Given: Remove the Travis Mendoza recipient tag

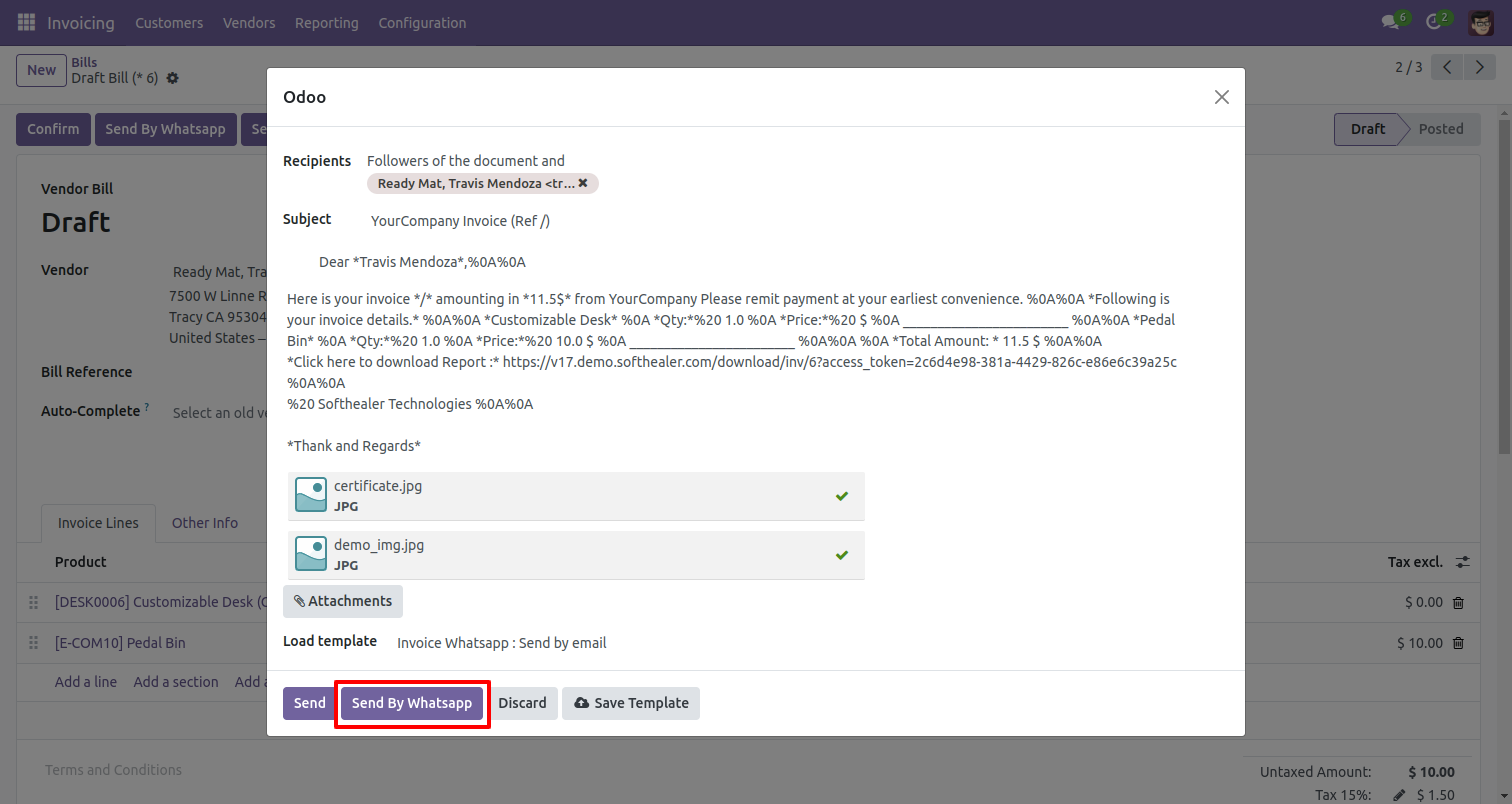Looking at the screenshot, I should [583, 183].
